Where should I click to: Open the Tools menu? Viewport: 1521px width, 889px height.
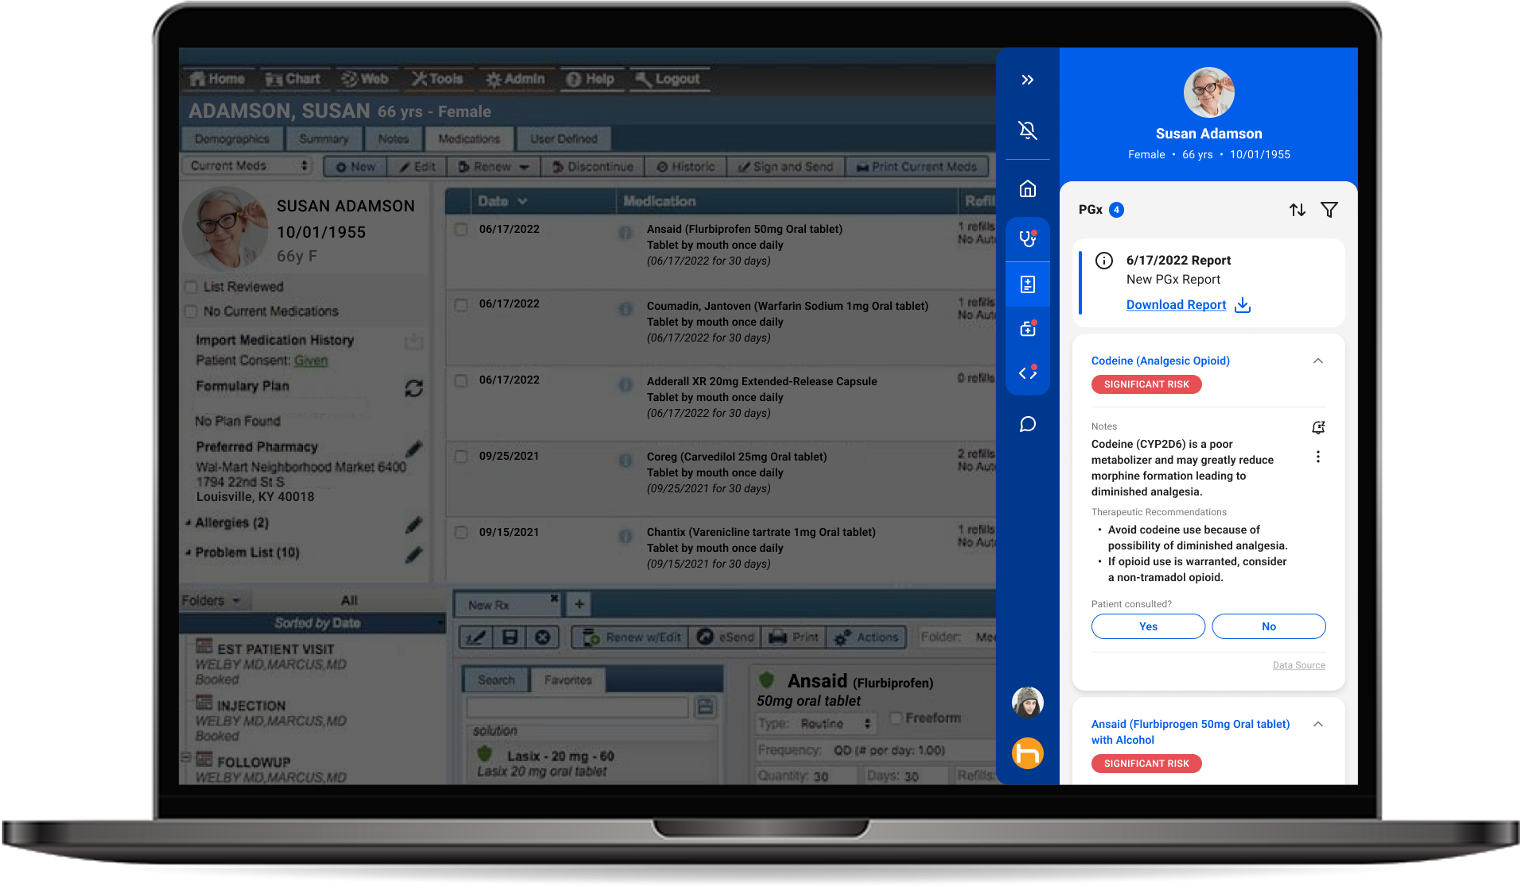pos(438,79)
